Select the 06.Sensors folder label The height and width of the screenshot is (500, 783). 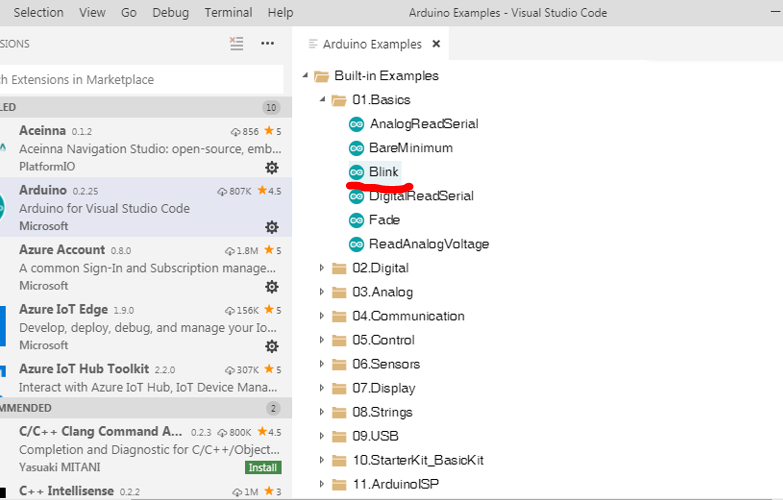(386, 364)
